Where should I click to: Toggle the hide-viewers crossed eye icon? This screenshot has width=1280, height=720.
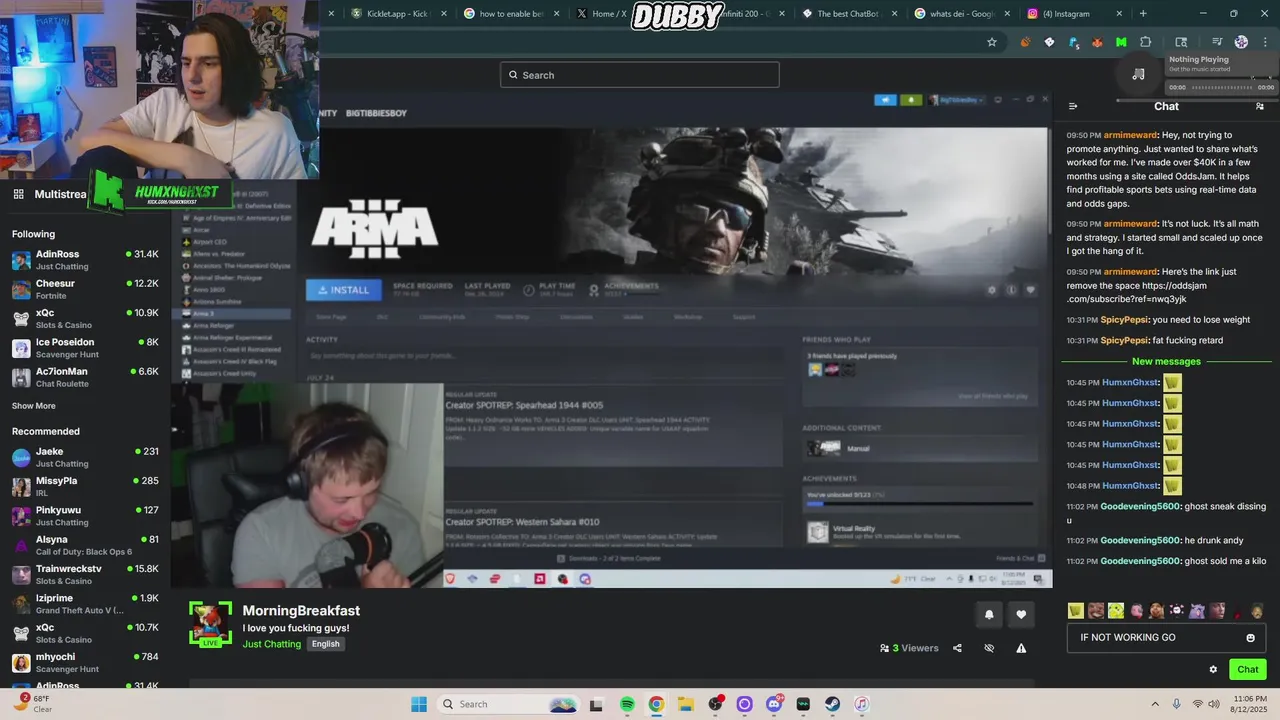tap(989, 648)
